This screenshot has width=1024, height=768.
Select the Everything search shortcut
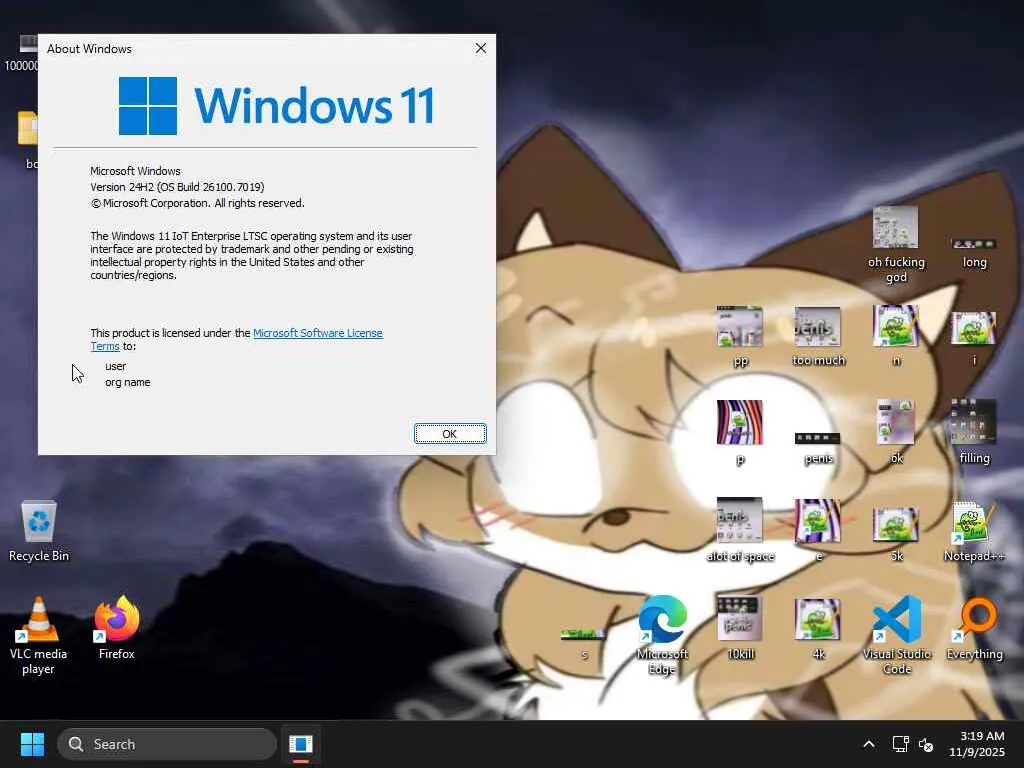click(974, 628)
